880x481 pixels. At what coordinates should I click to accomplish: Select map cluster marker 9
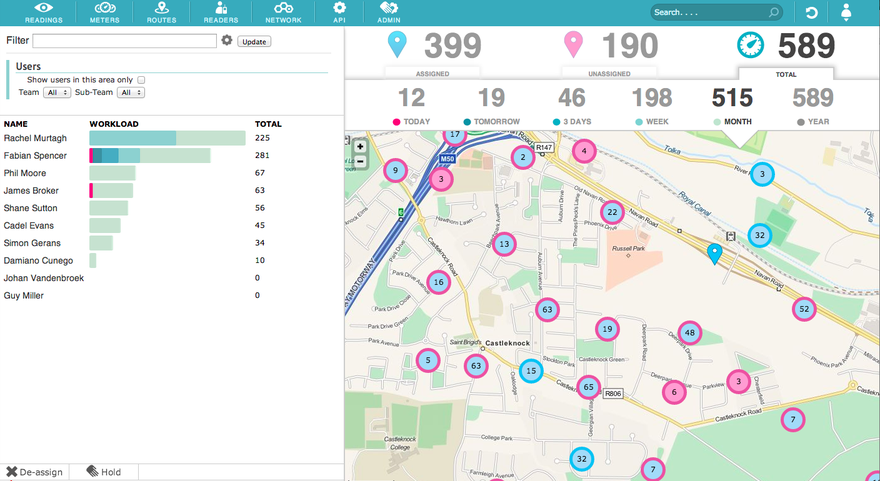click(x=396, y=171)
